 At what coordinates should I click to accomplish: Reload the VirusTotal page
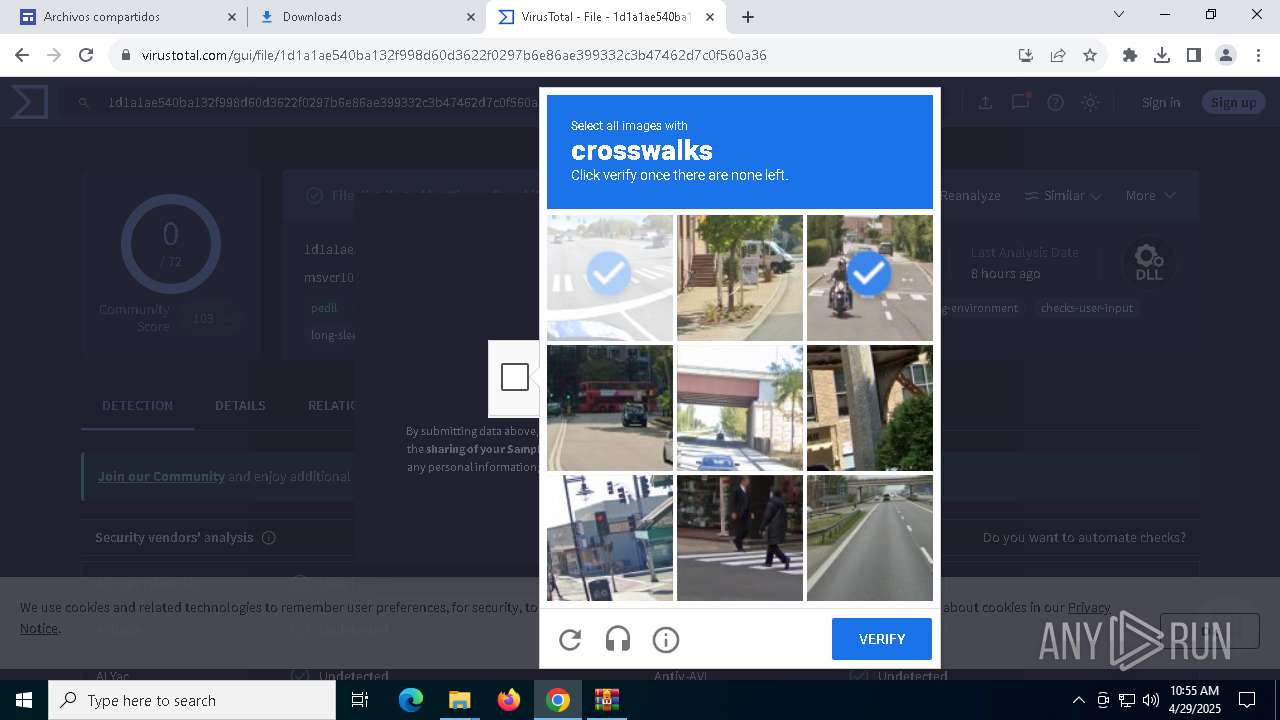(86, 55)
